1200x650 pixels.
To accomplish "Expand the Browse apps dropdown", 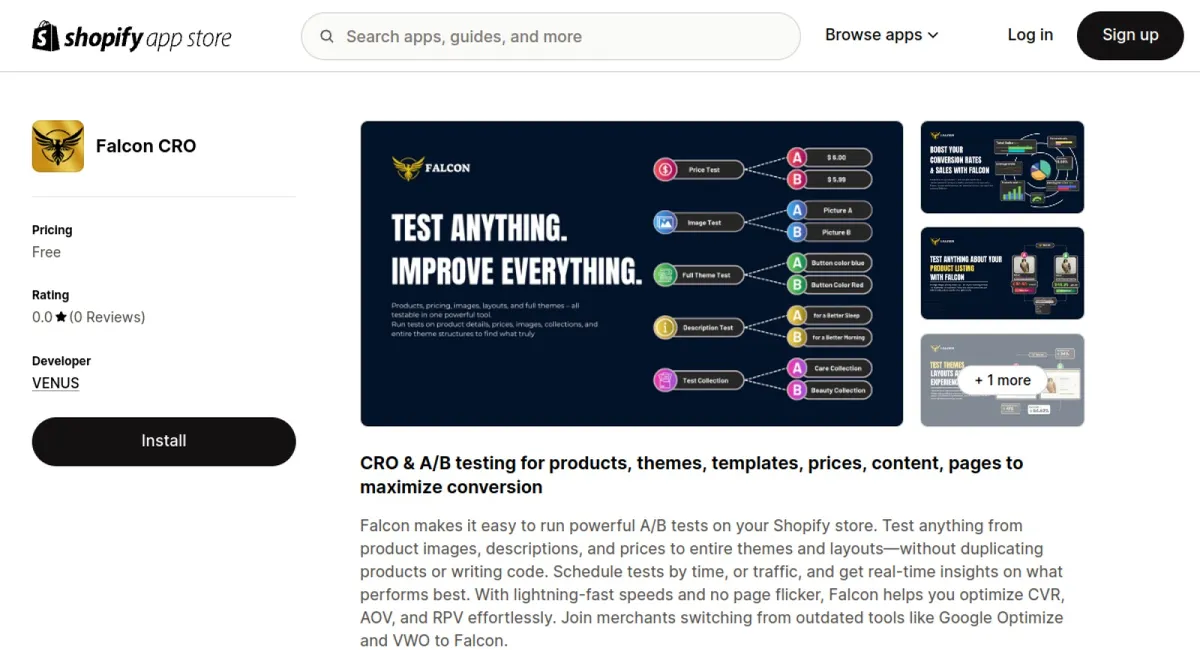I will [x=882, y=35].
